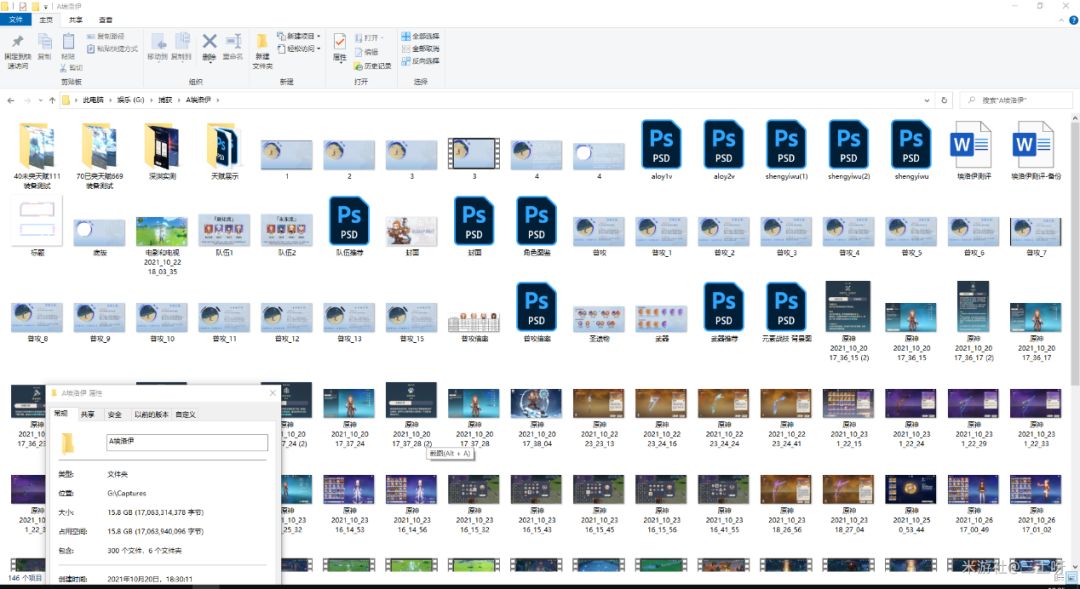Click the Delete (删除) icon in ribbon
The height and width of the screenshot is (589, 1080).
[209, 45]
